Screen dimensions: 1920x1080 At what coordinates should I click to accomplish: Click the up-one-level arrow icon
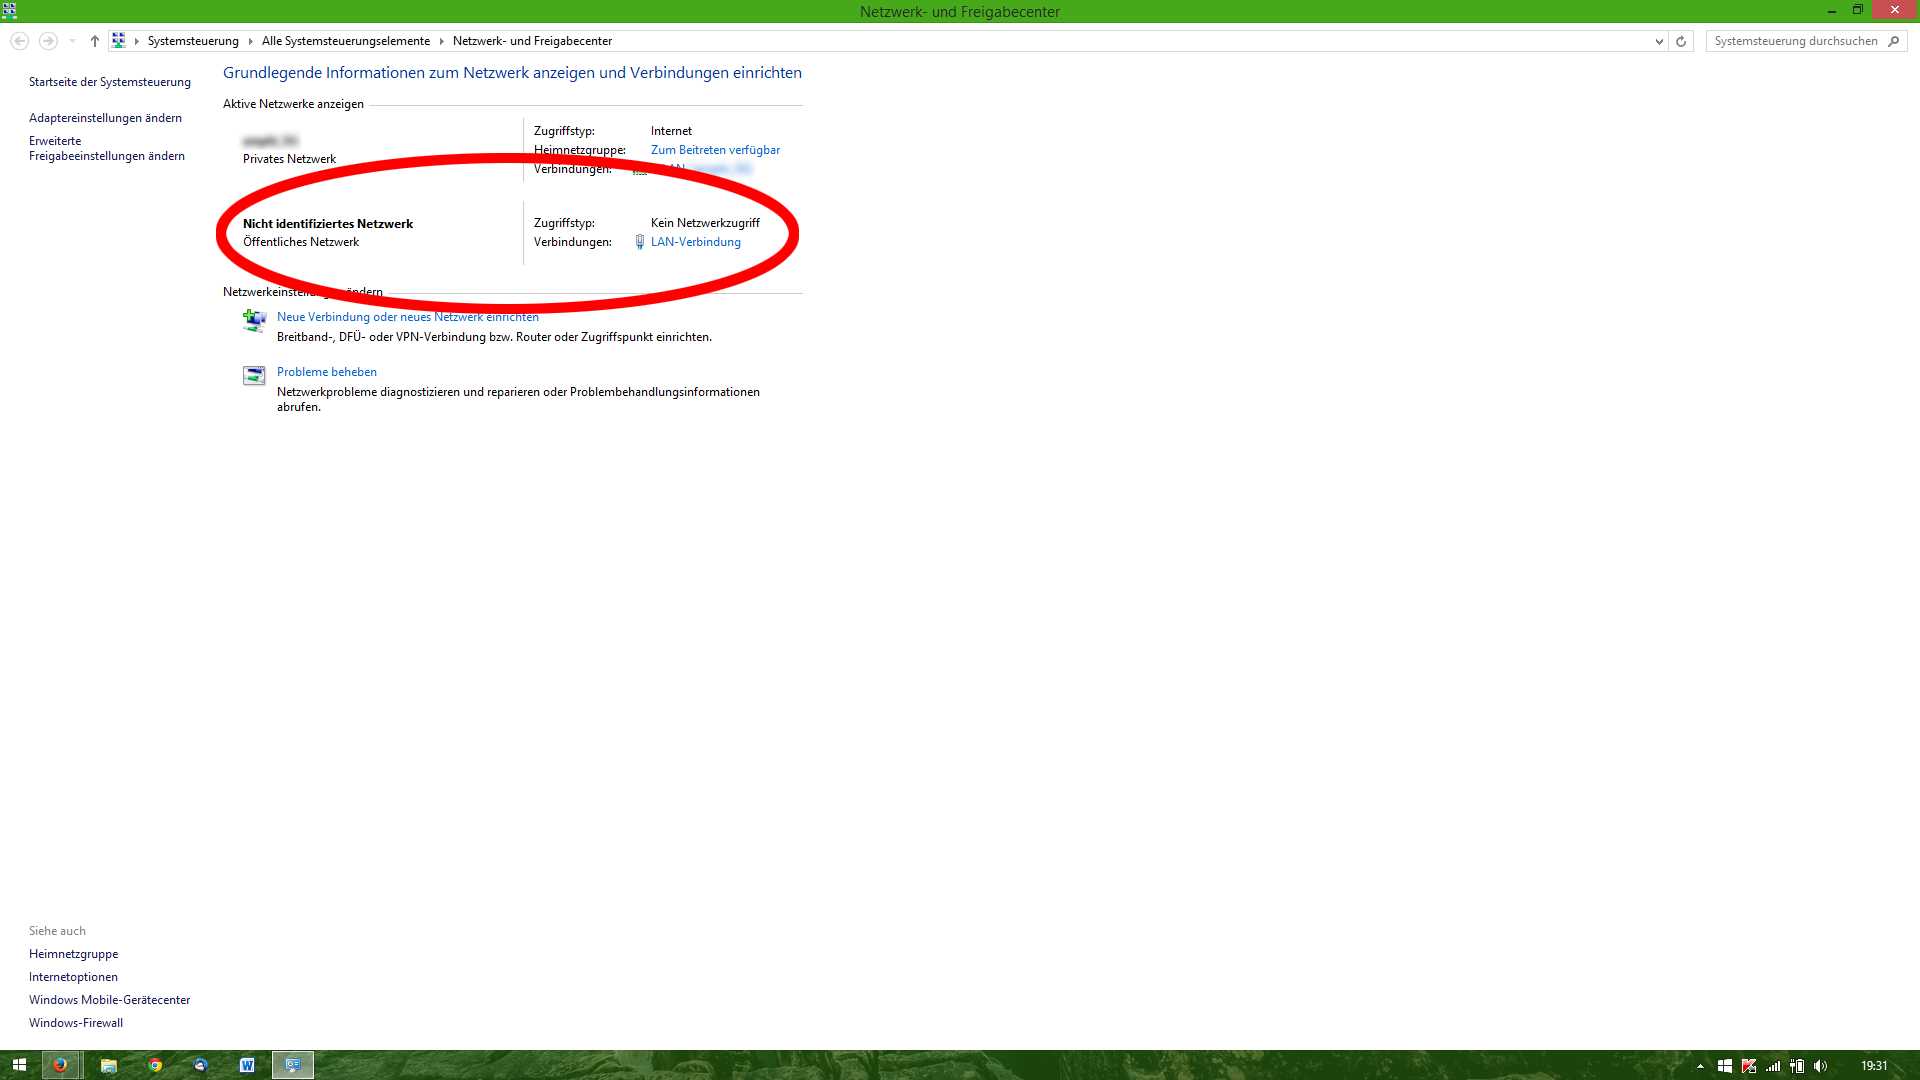tap(95, 41)
